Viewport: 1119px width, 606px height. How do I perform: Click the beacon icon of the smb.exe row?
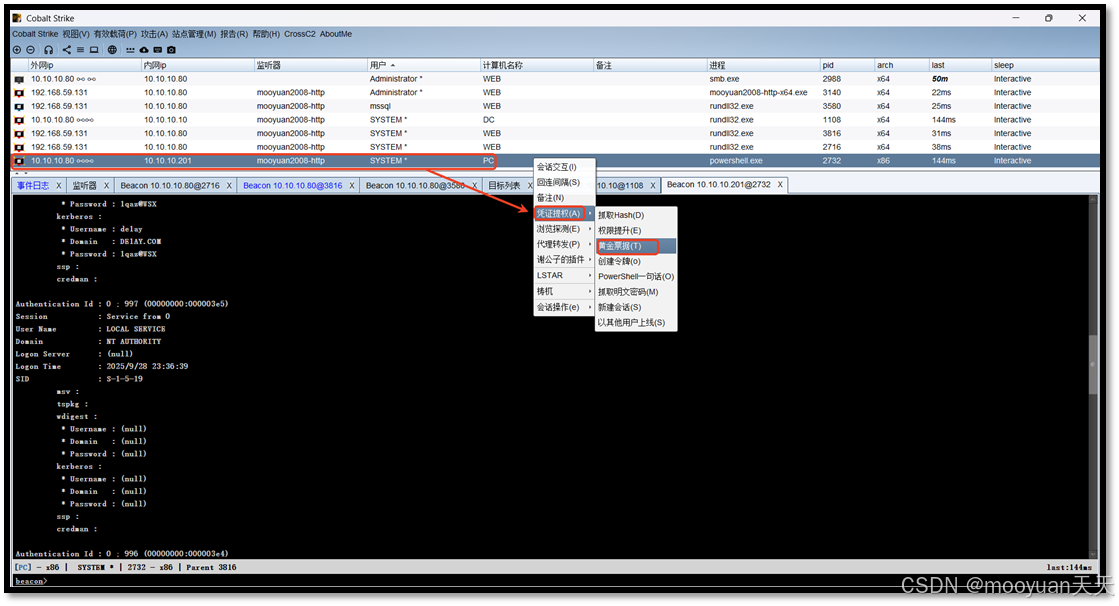19,79
